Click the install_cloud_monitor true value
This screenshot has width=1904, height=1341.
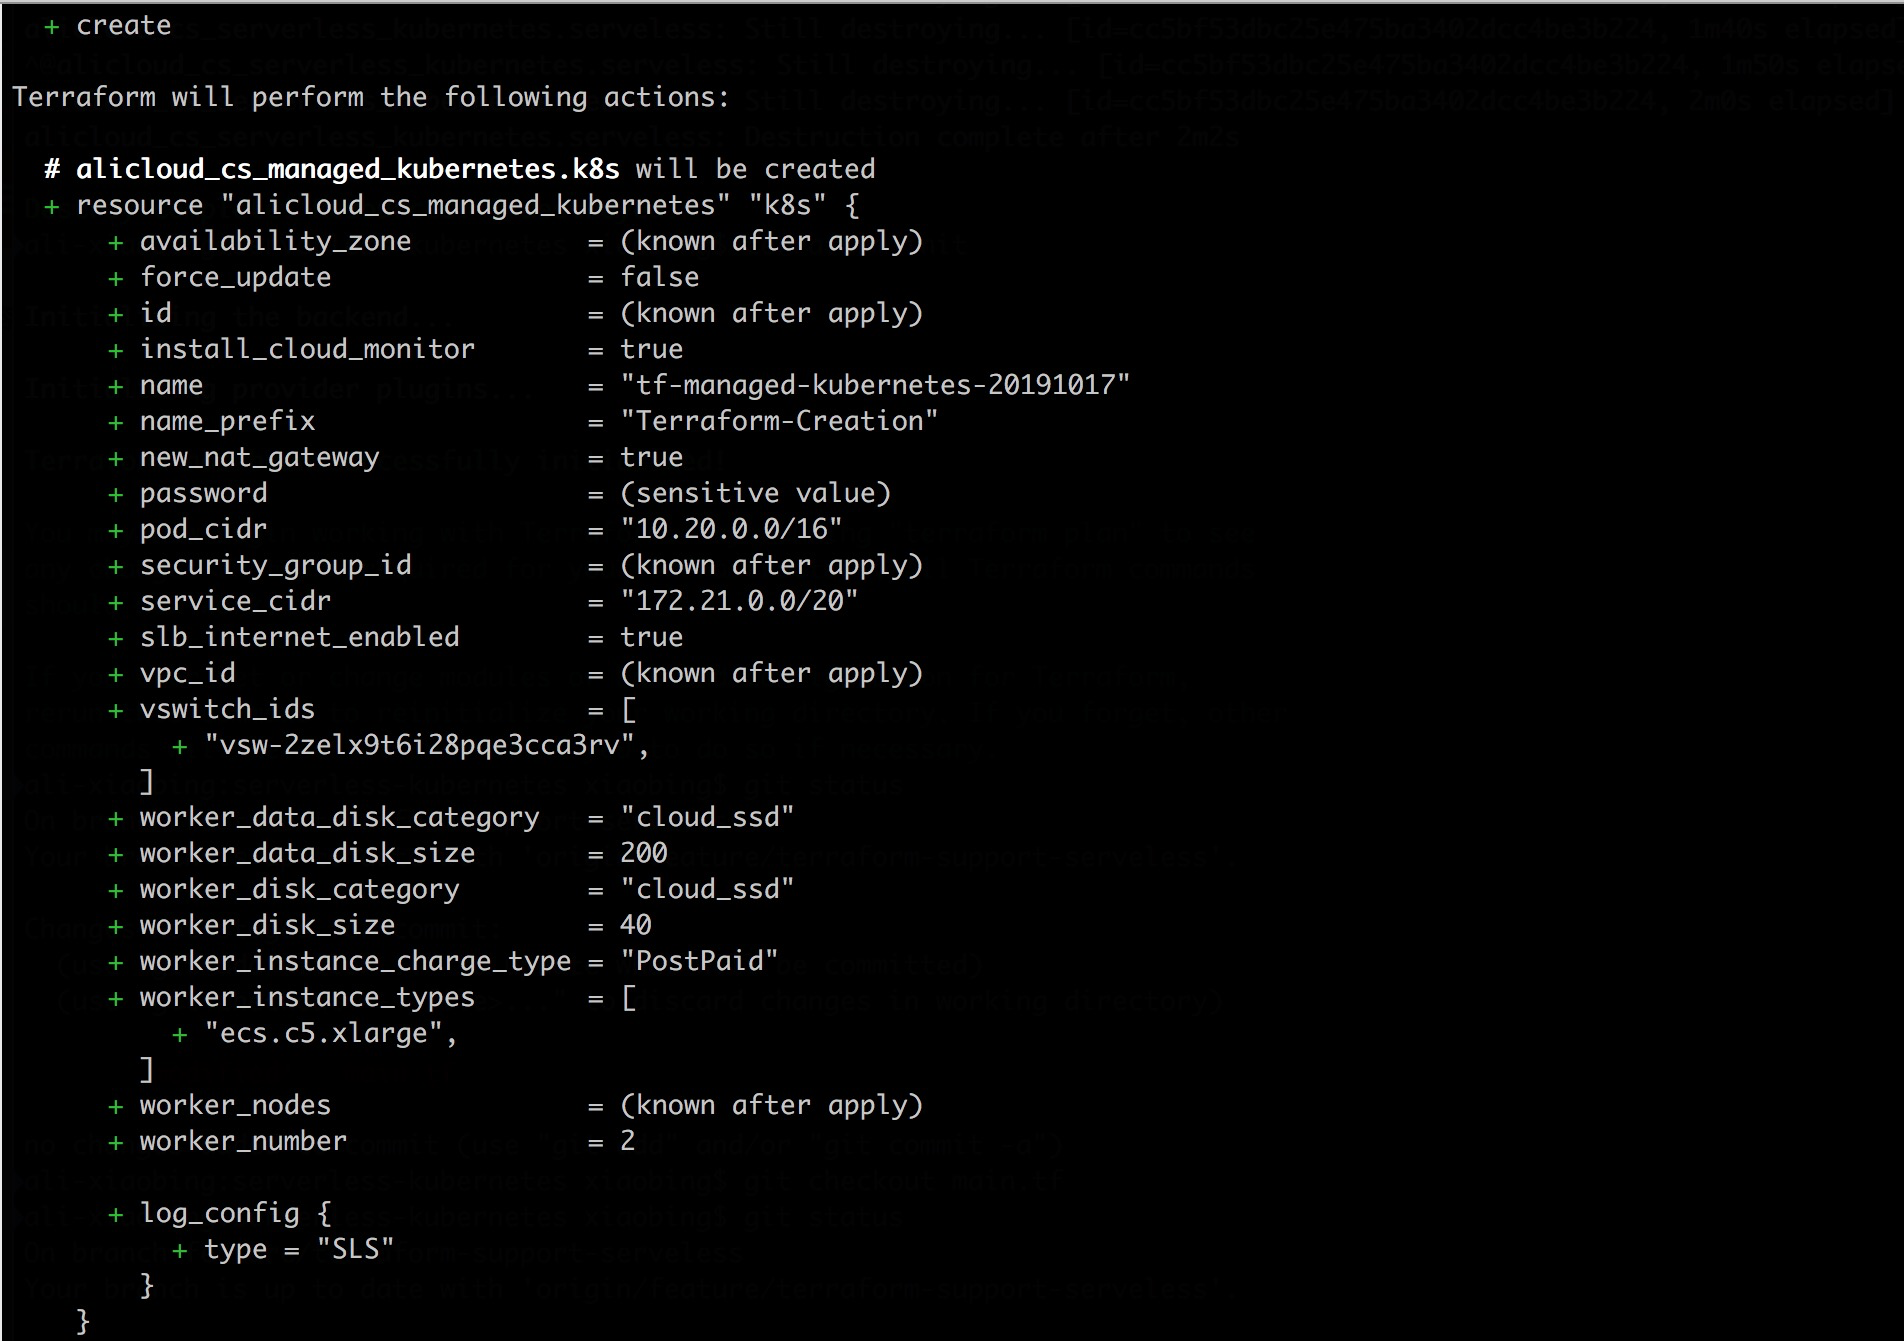(652, 349)
